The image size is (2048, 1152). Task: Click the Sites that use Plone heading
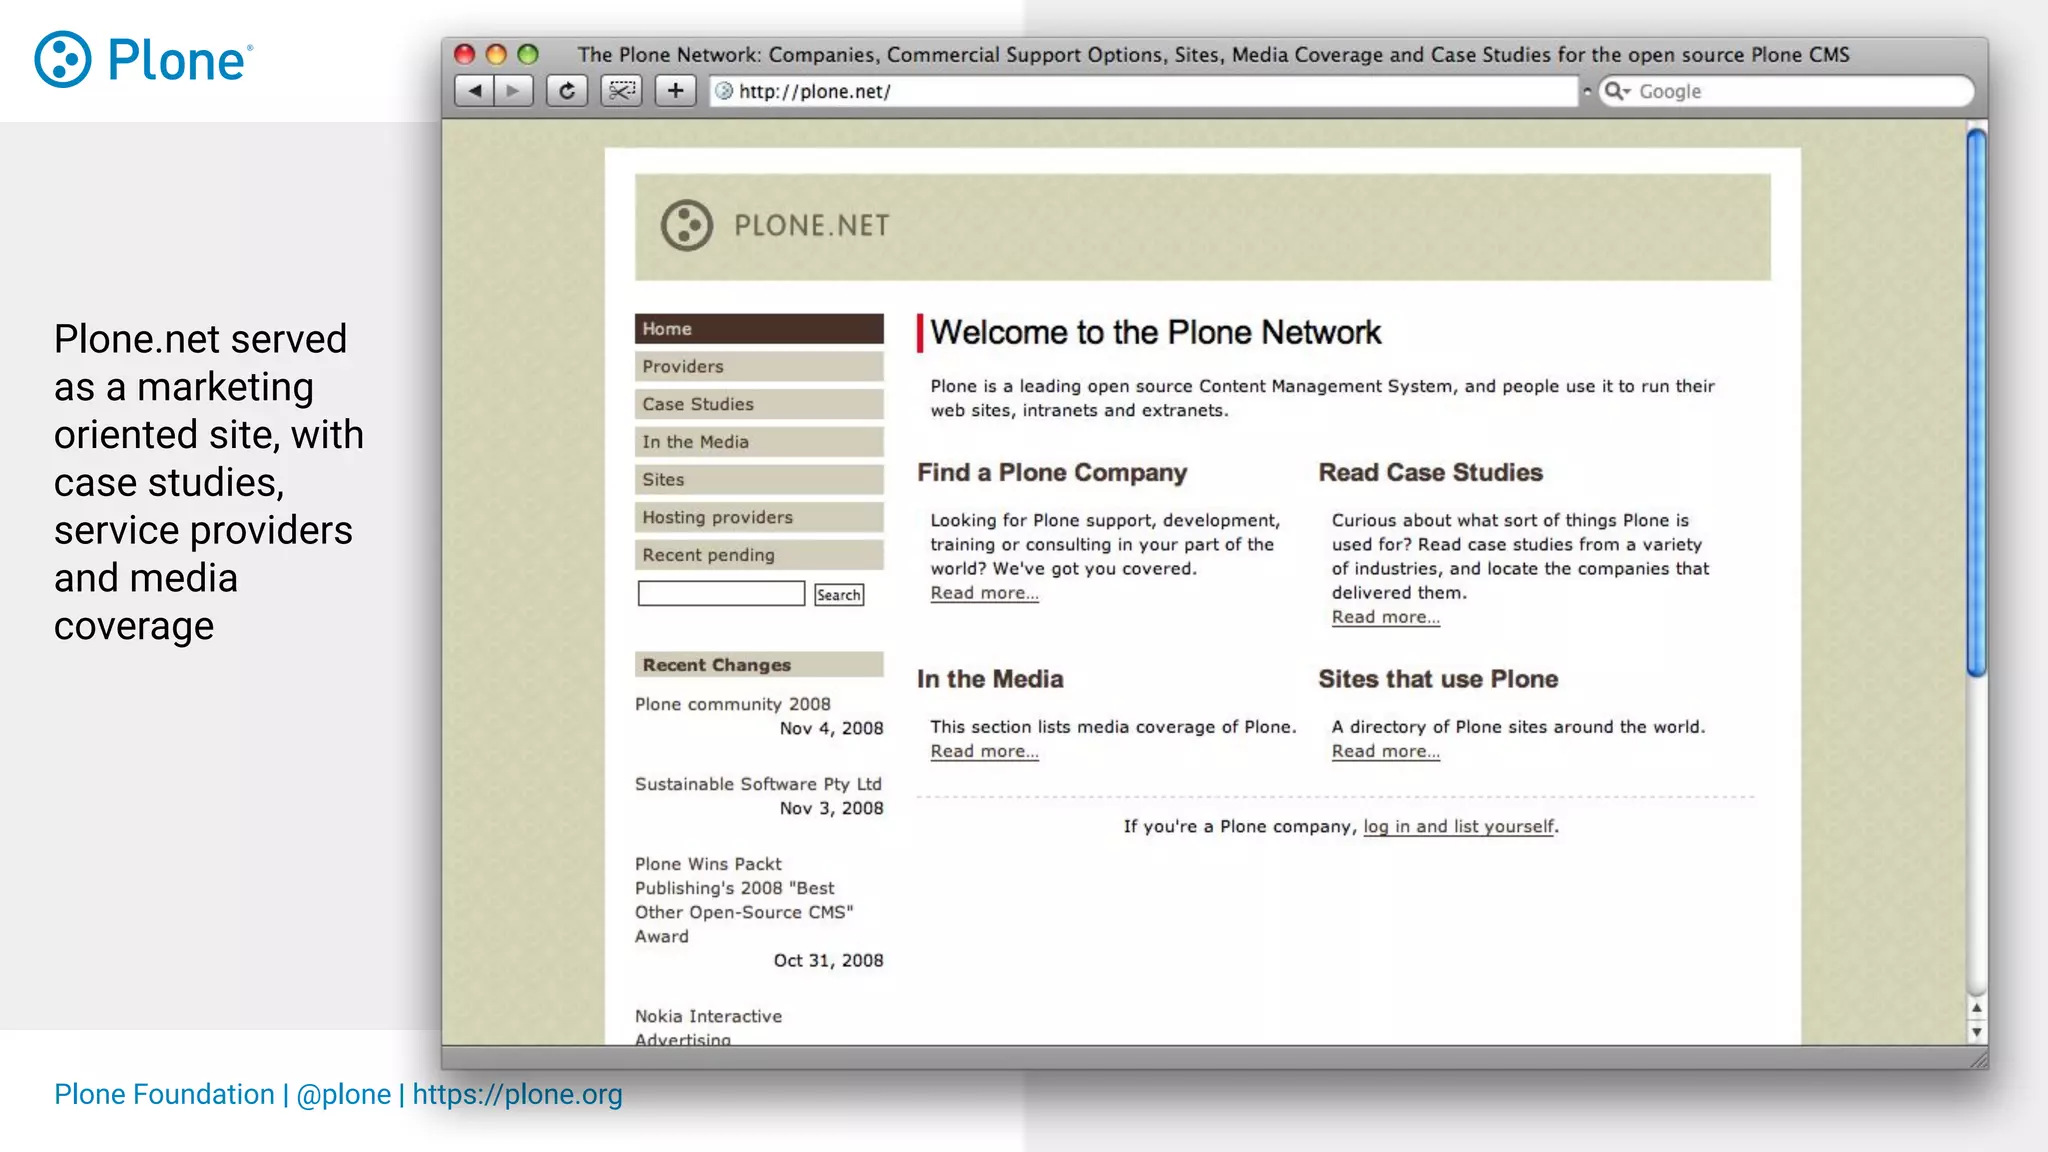[1438, 679]
